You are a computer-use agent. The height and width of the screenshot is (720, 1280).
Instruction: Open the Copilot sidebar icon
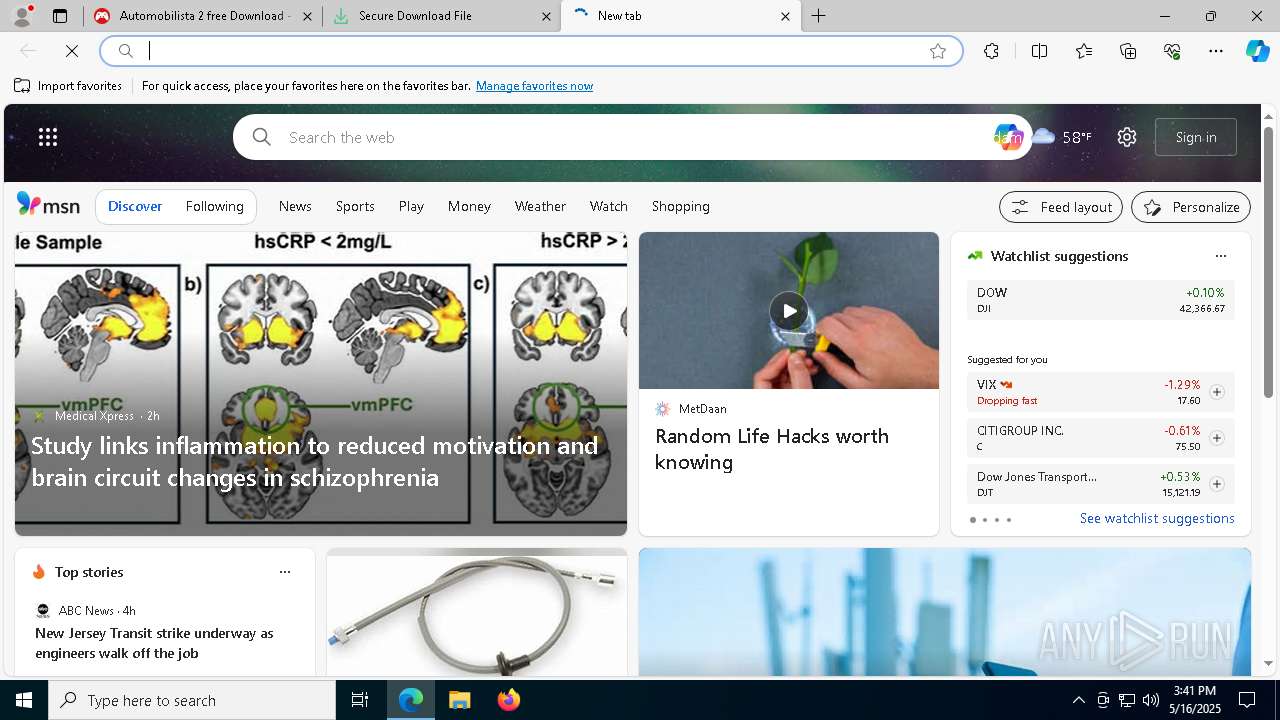point(1257,51)
